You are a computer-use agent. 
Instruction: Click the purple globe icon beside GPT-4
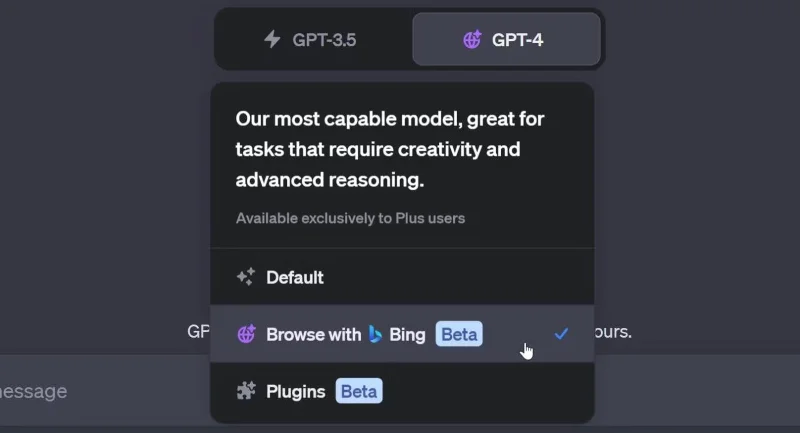pyautogui.click(x=472, y=39)
